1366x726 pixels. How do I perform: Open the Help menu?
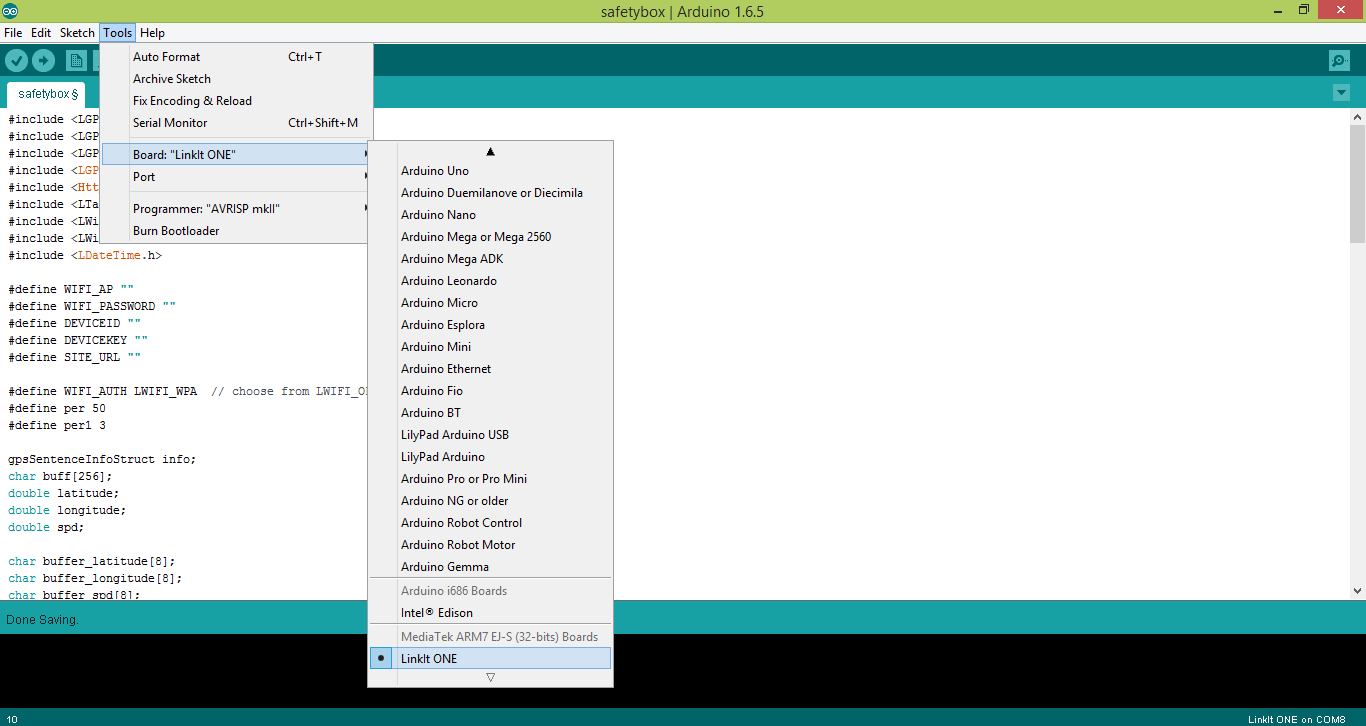click(x=152, y=33)
